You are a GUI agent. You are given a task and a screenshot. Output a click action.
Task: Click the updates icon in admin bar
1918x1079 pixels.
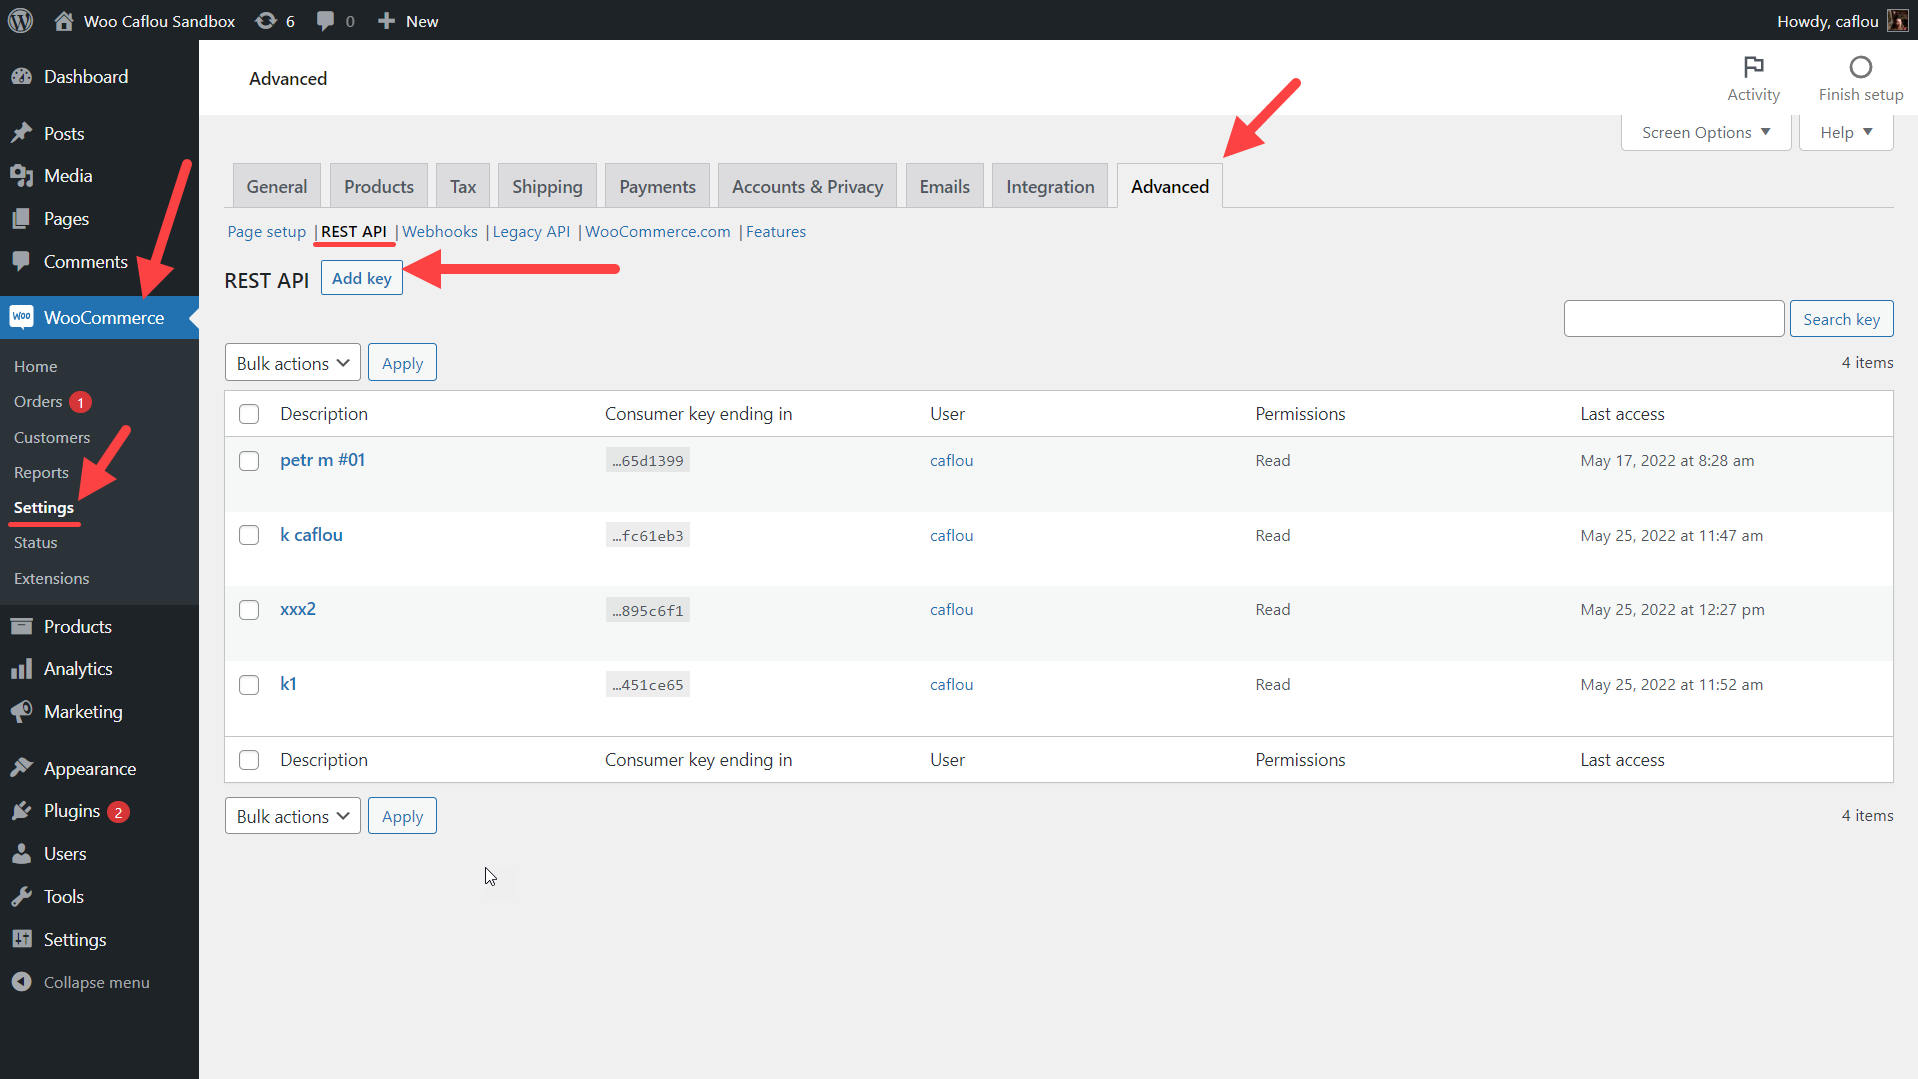point(264,20)
